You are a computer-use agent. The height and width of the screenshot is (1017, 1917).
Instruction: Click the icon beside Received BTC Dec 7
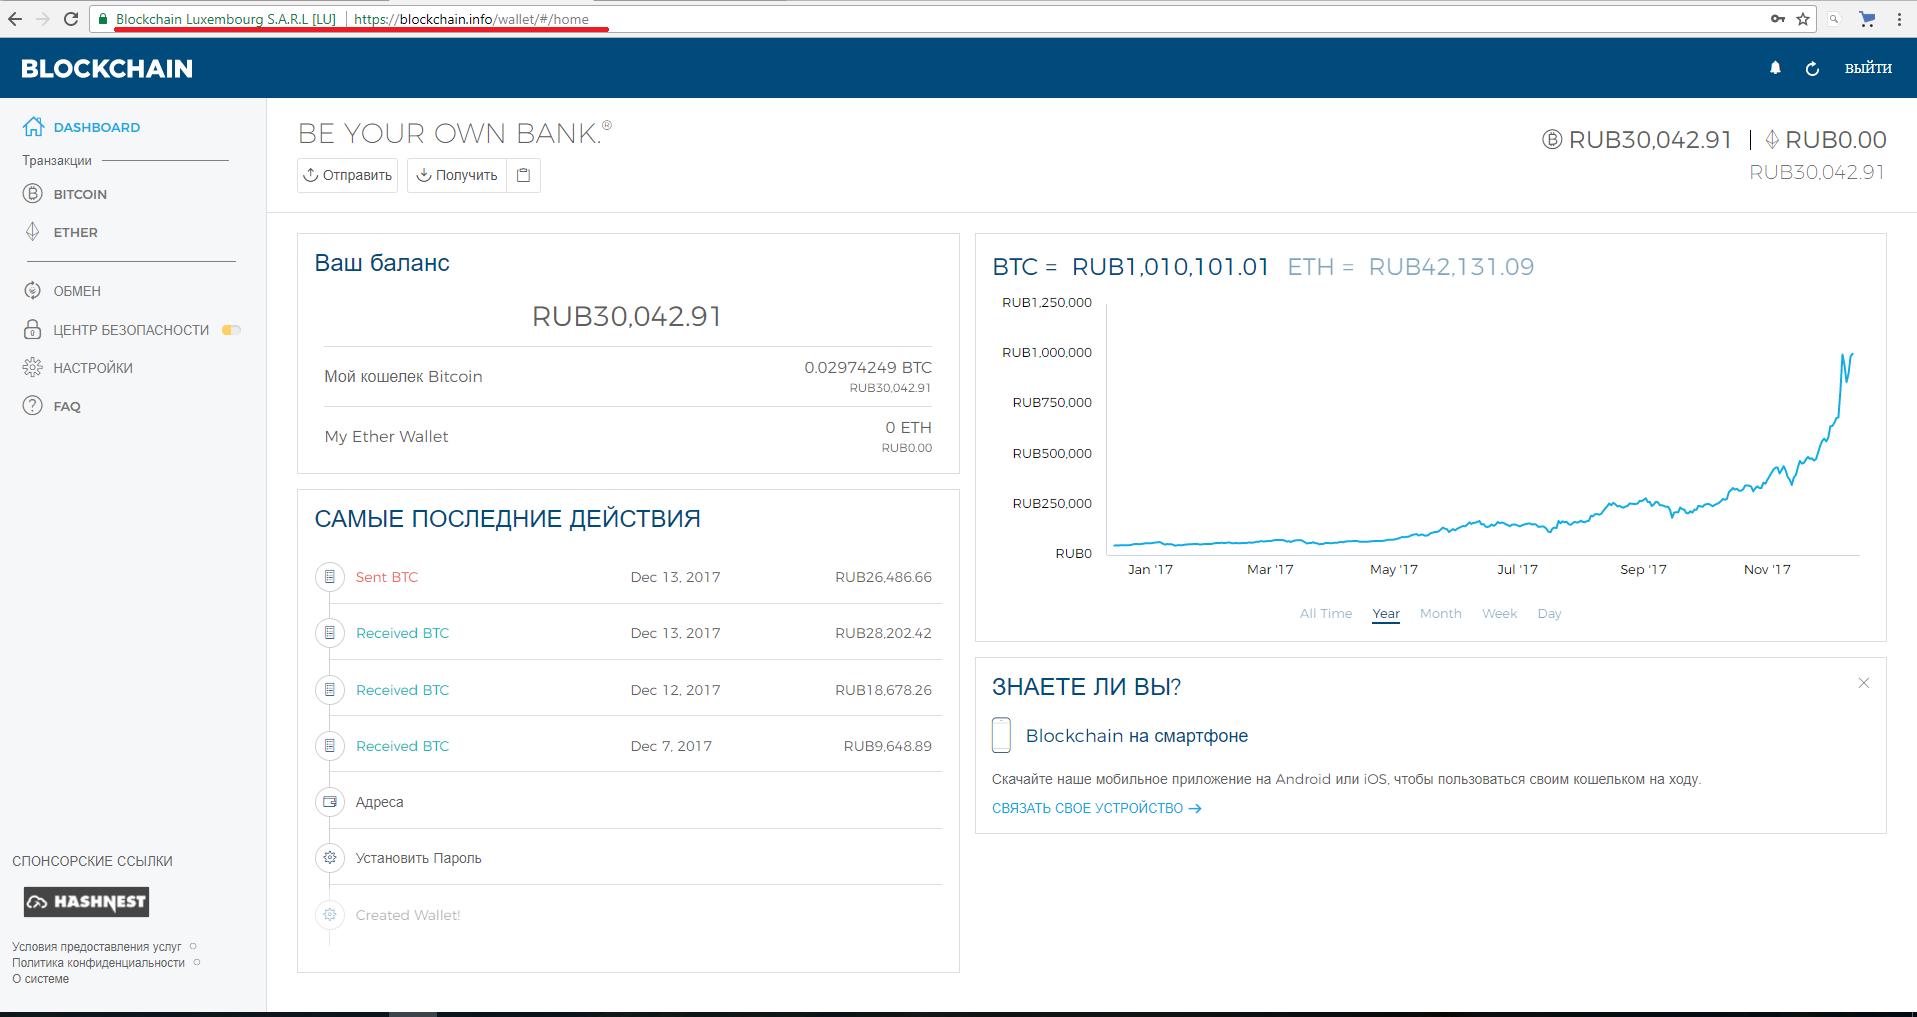[330, 746]
